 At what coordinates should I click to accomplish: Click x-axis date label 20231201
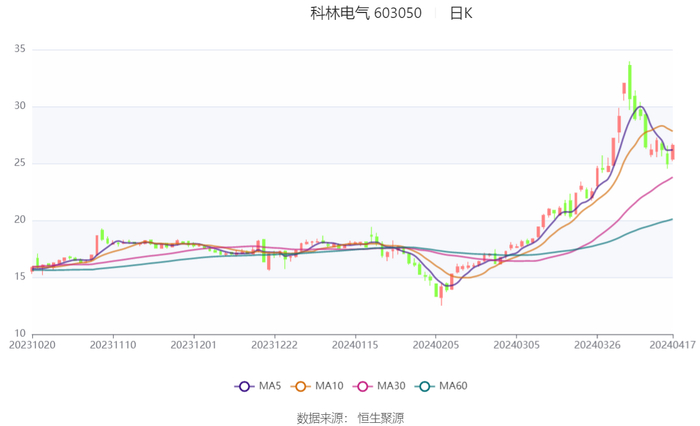pos(194,345)
